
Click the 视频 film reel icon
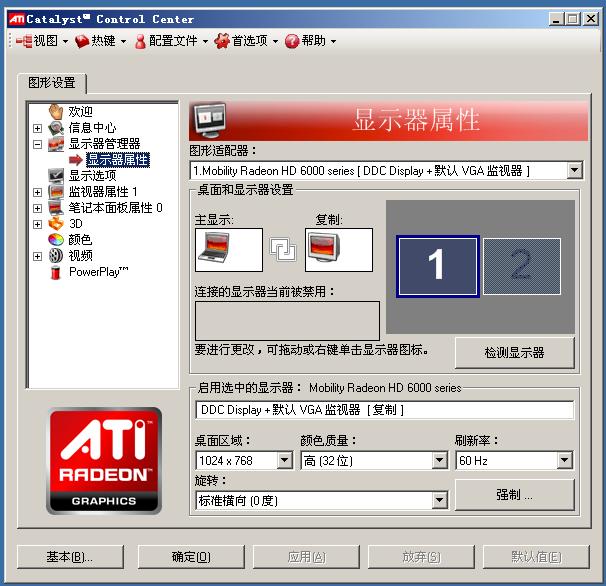[x=56, y=256]
